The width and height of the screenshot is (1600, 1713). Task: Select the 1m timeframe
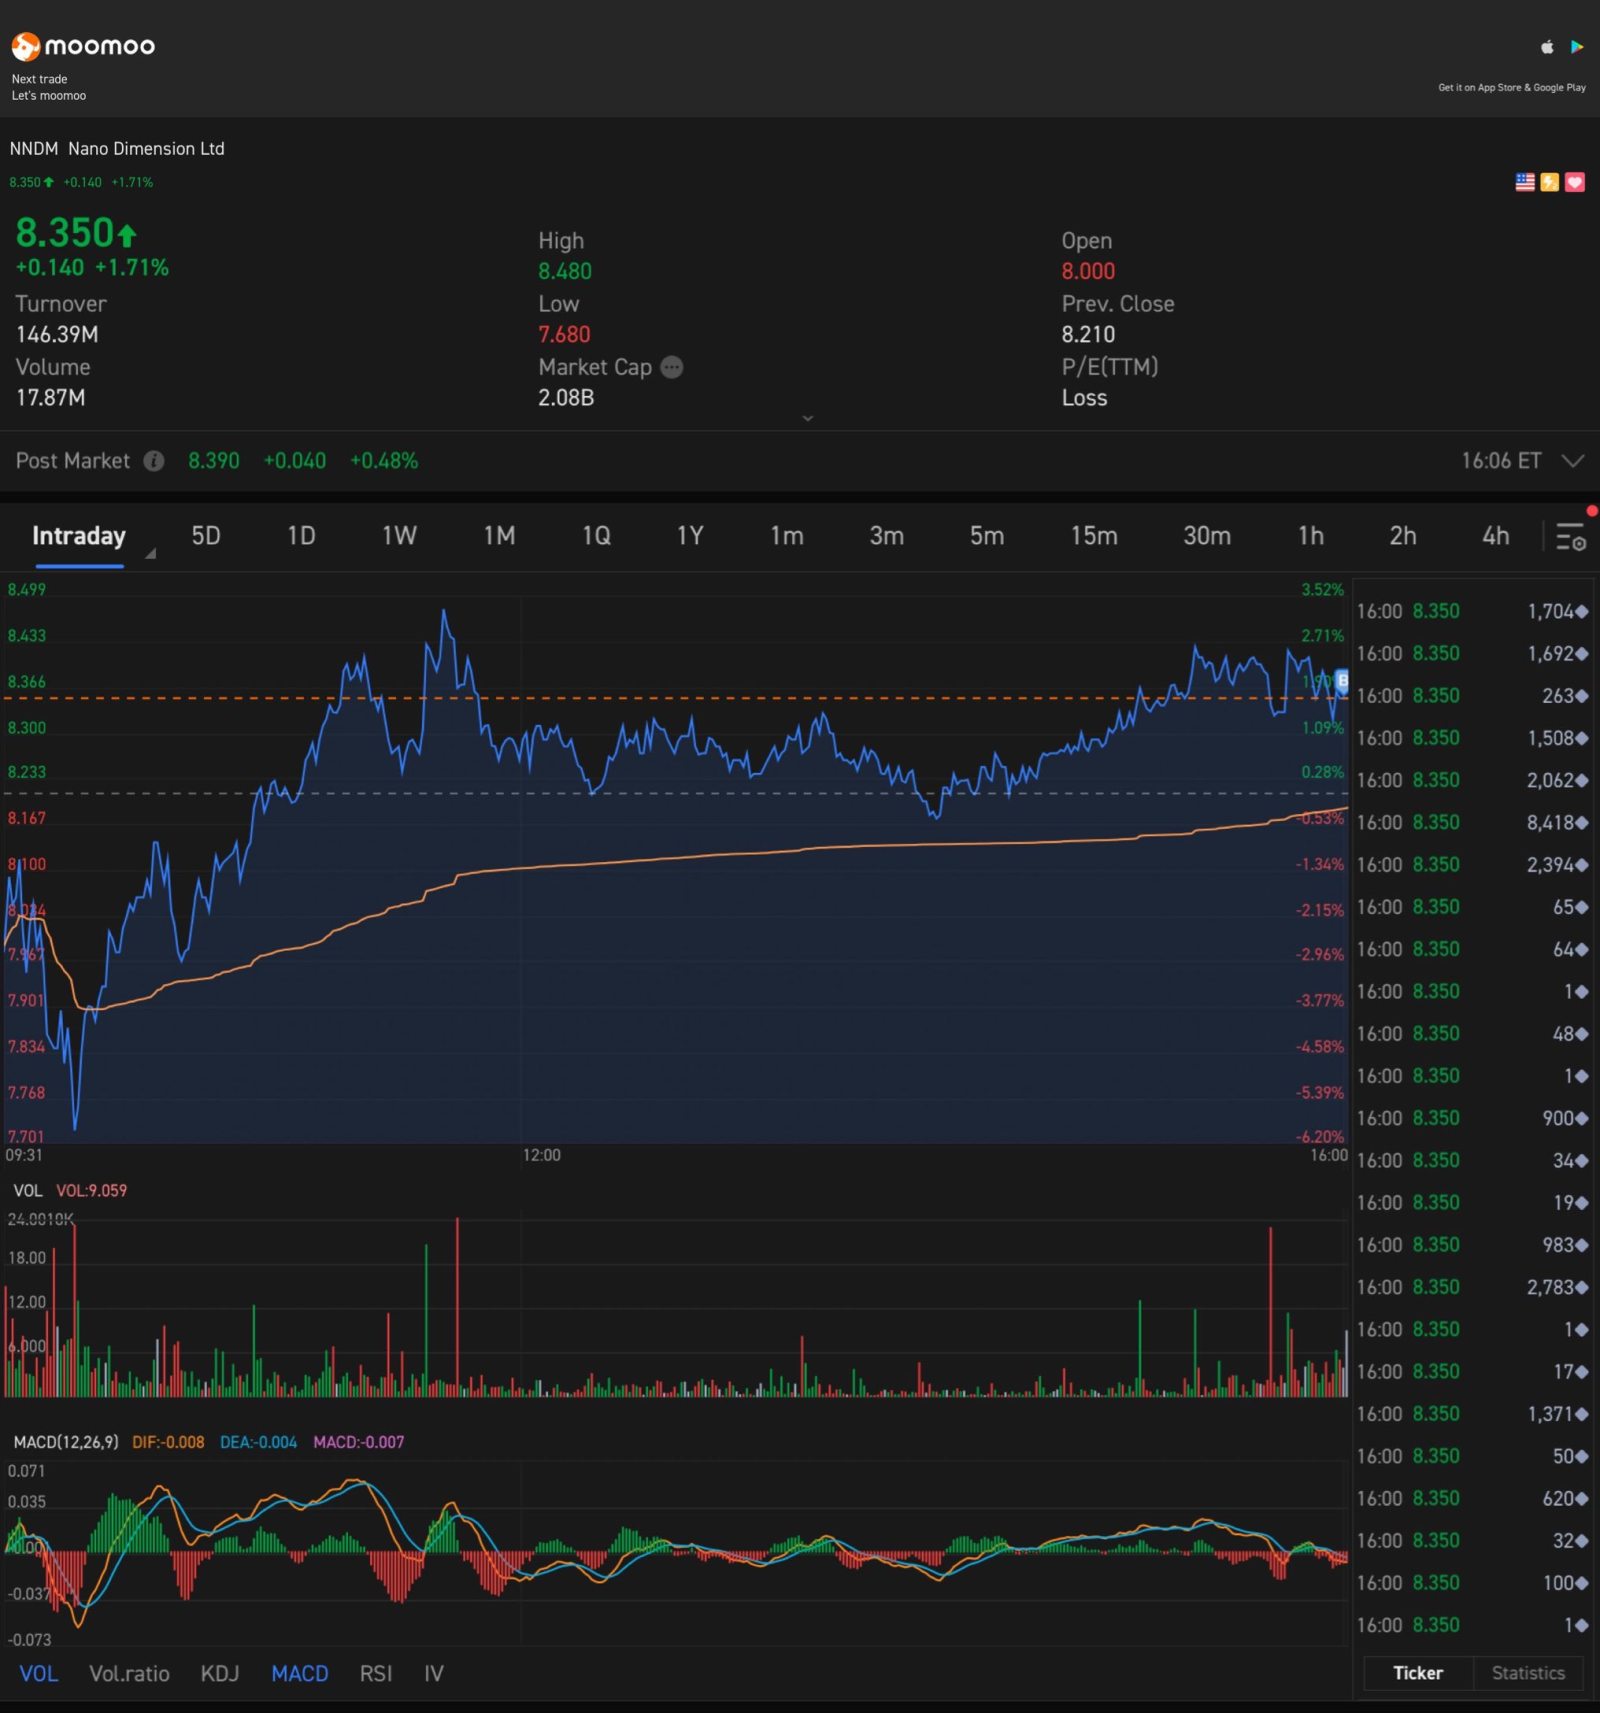[787, 536]
